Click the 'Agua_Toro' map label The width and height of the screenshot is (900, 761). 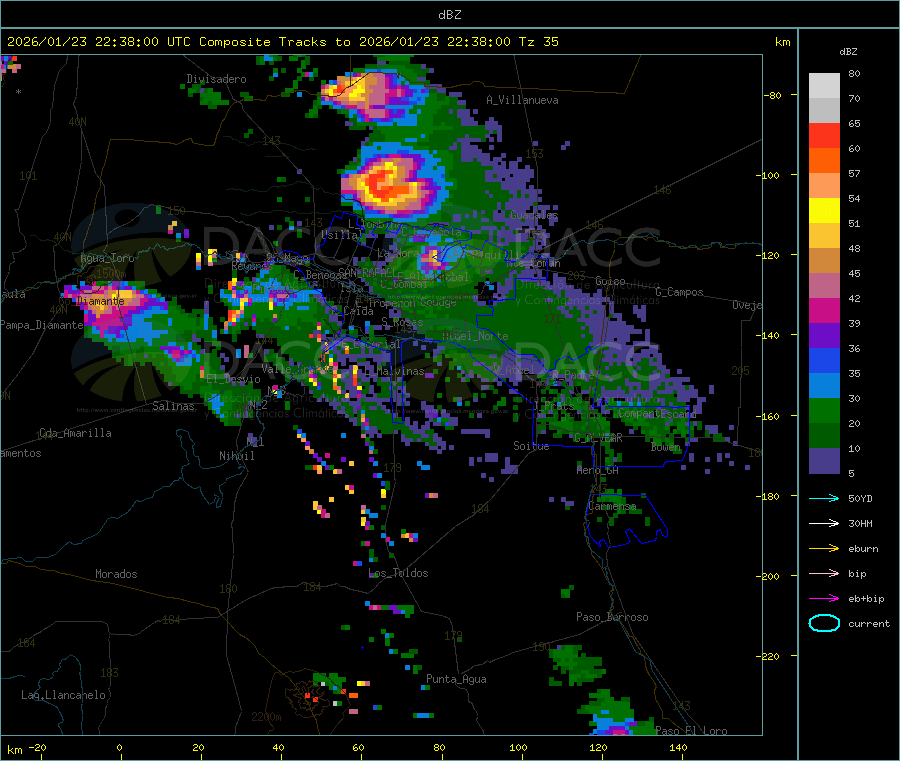[x=107, y=258]
